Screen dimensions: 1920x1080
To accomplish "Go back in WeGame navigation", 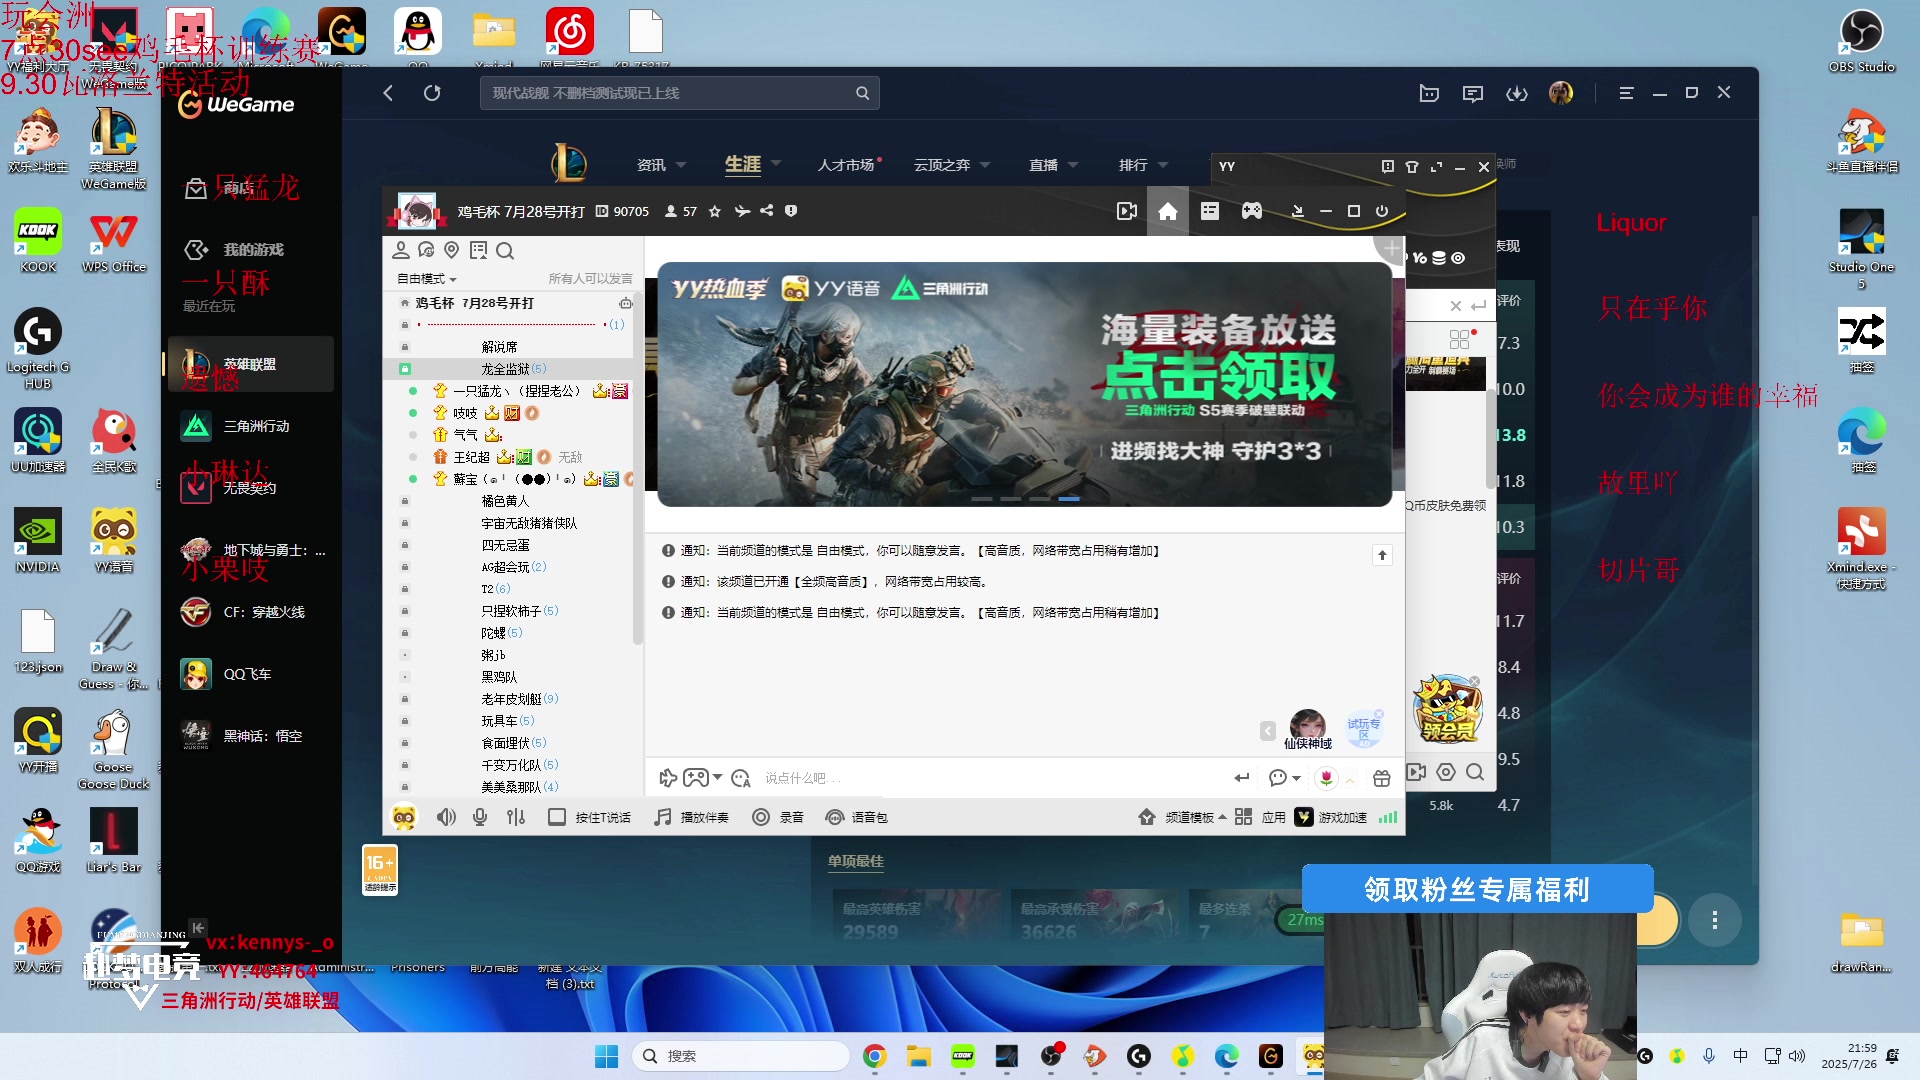I will click(388, 93).
